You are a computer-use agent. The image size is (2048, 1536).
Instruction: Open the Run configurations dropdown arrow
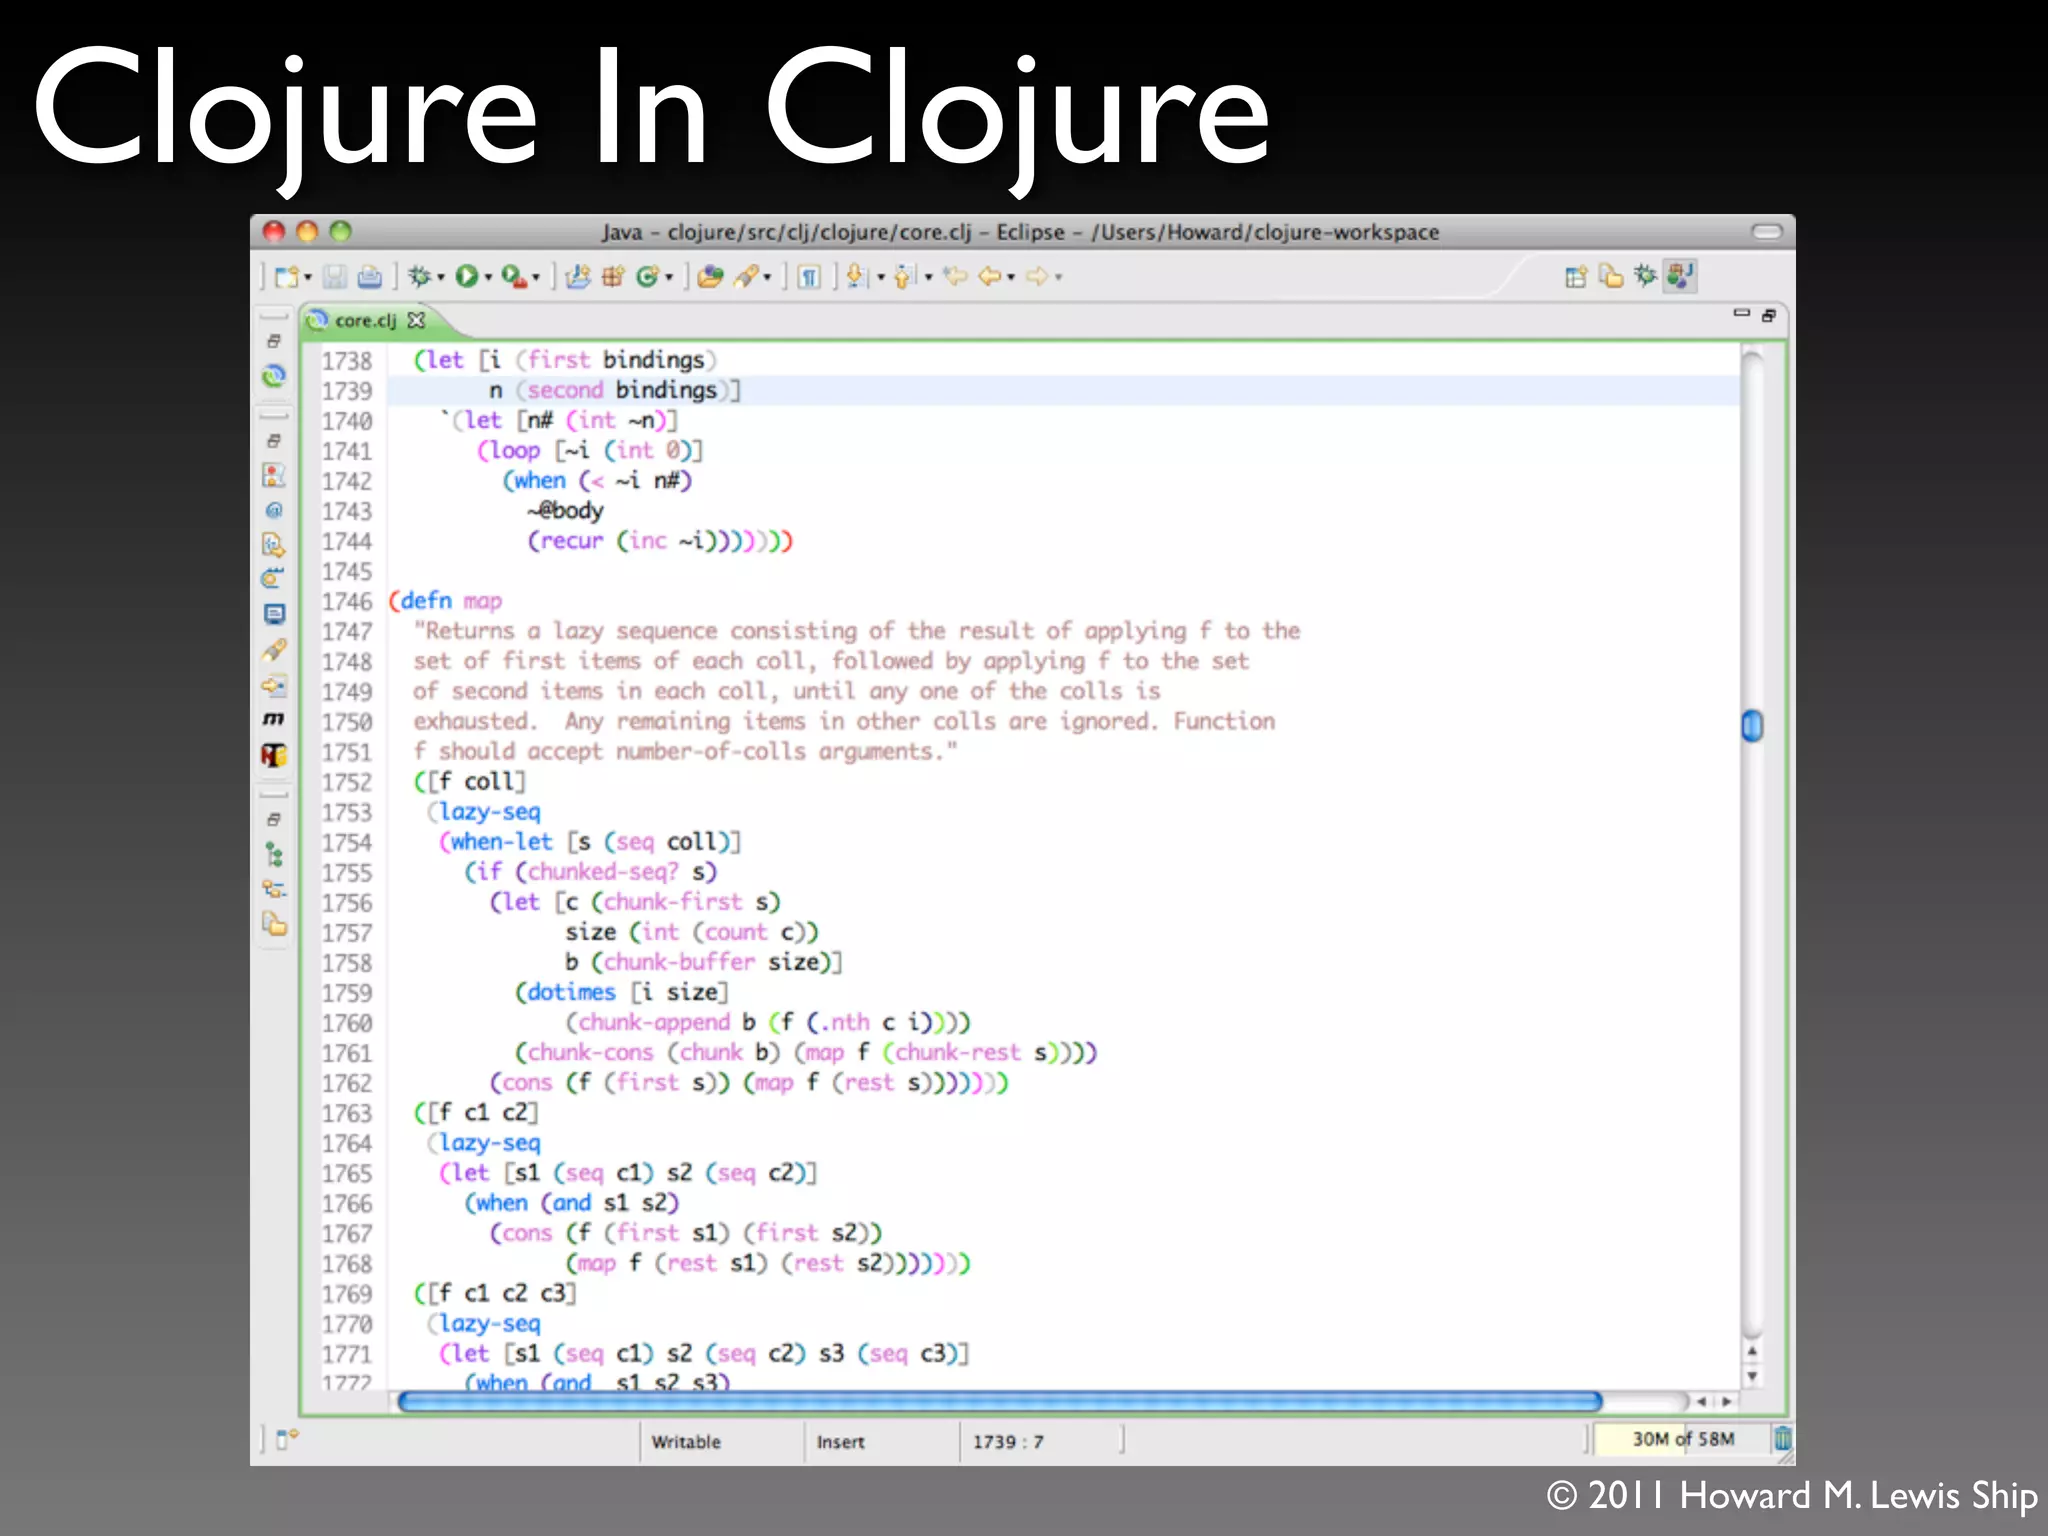click(488, 278)
